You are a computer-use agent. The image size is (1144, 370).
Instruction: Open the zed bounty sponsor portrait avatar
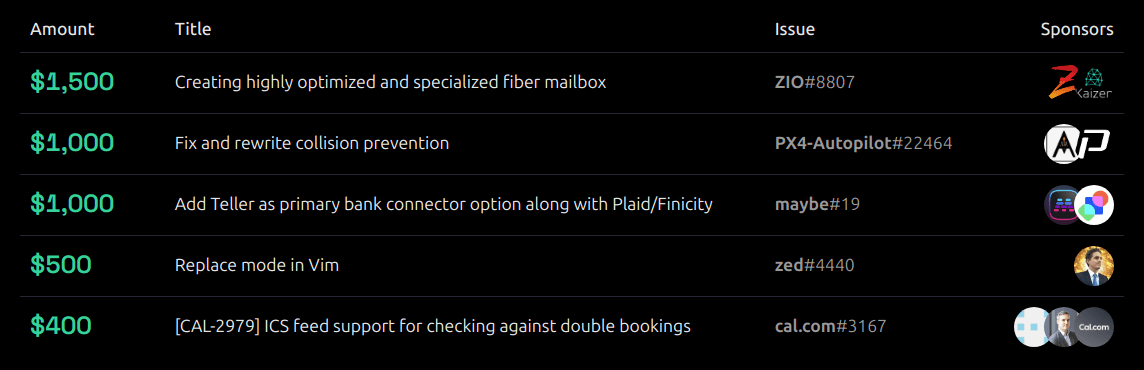pyautogui.click(x=1094, y=266)
